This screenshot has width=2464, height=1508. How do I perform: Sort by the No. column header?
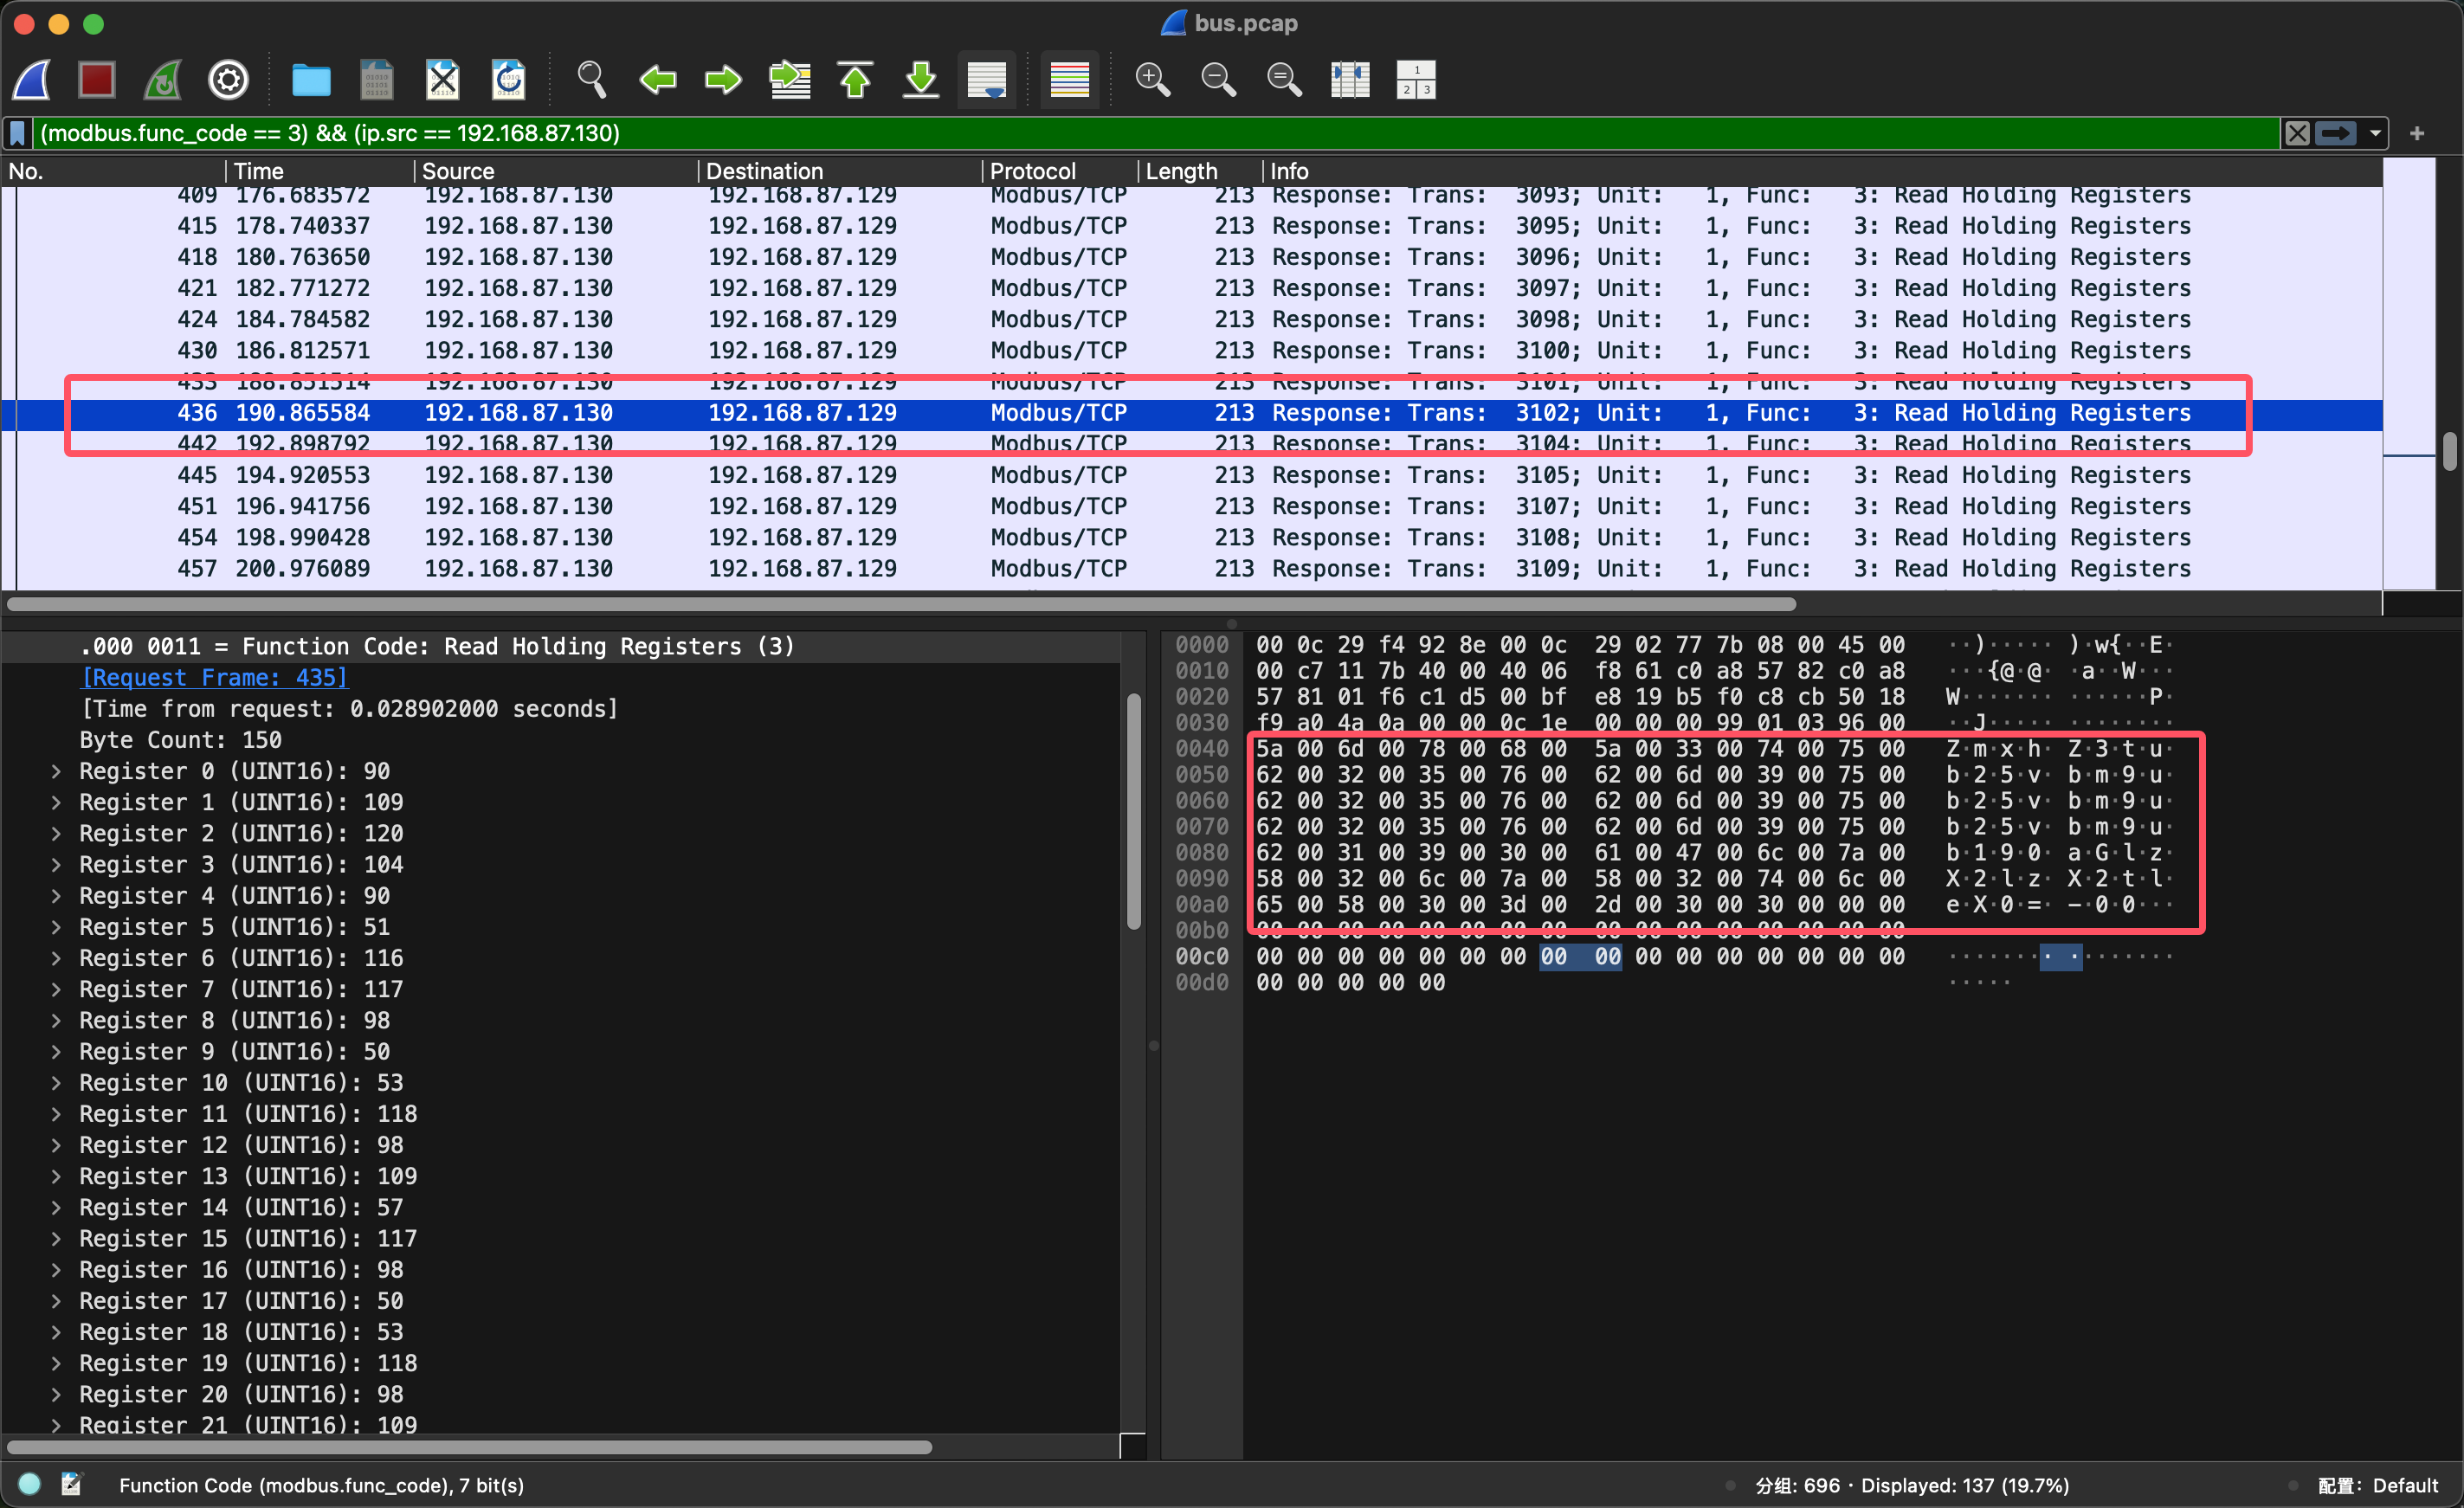point(113,171)
